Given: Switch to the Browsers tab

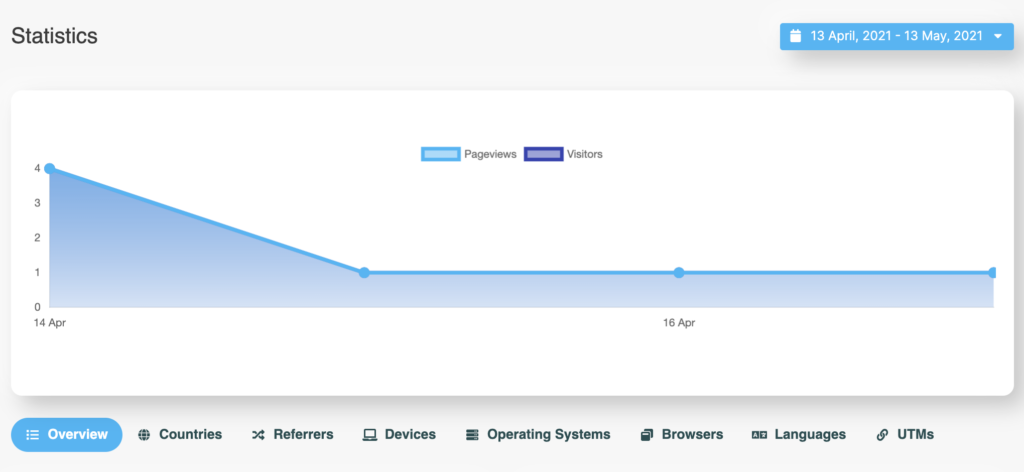Looking at the screenshot, I should pos(682,434).
